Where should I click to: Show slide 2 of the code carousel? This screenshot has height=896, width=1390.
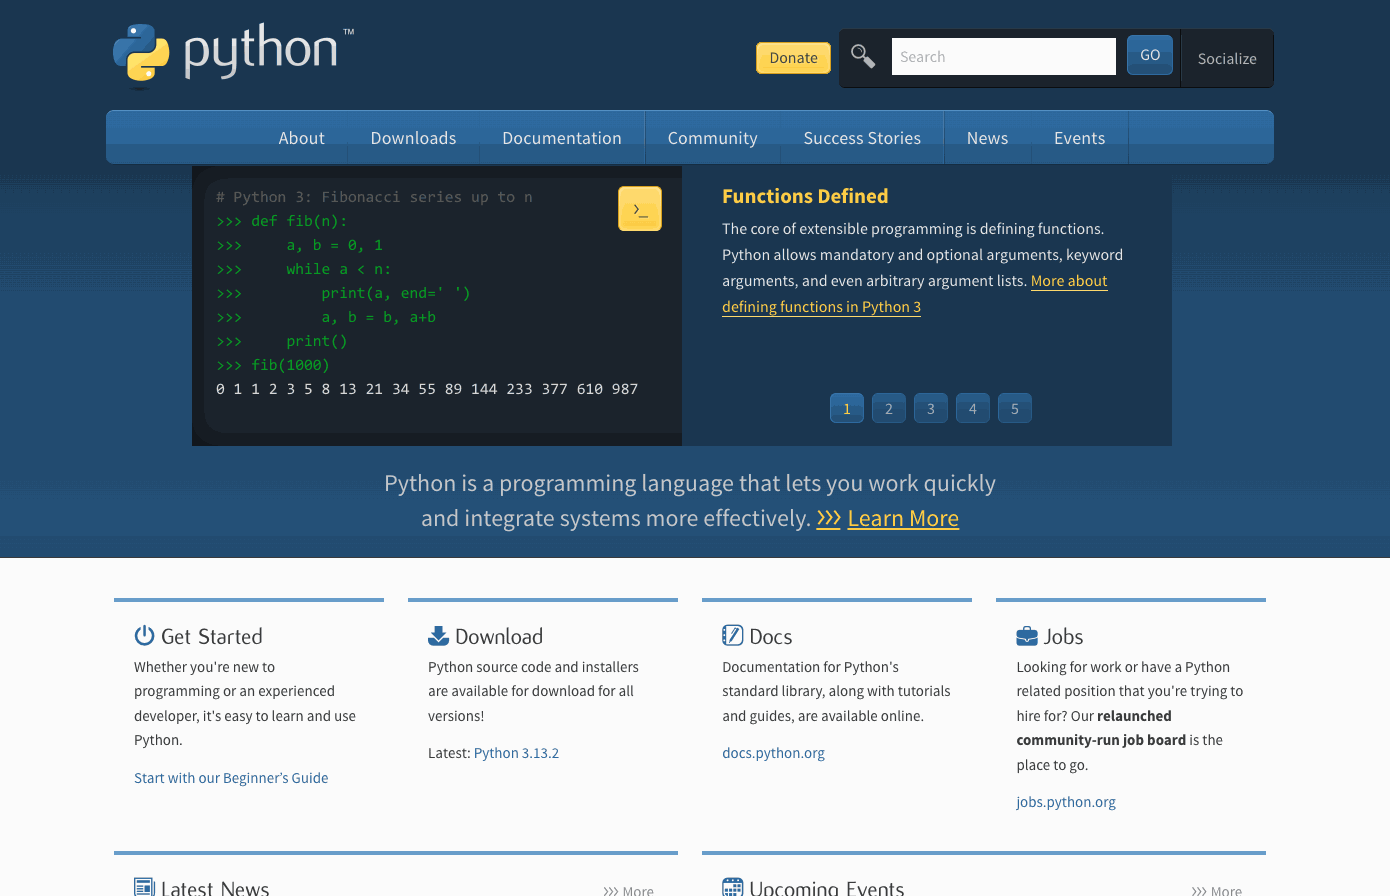pos(889,408)
